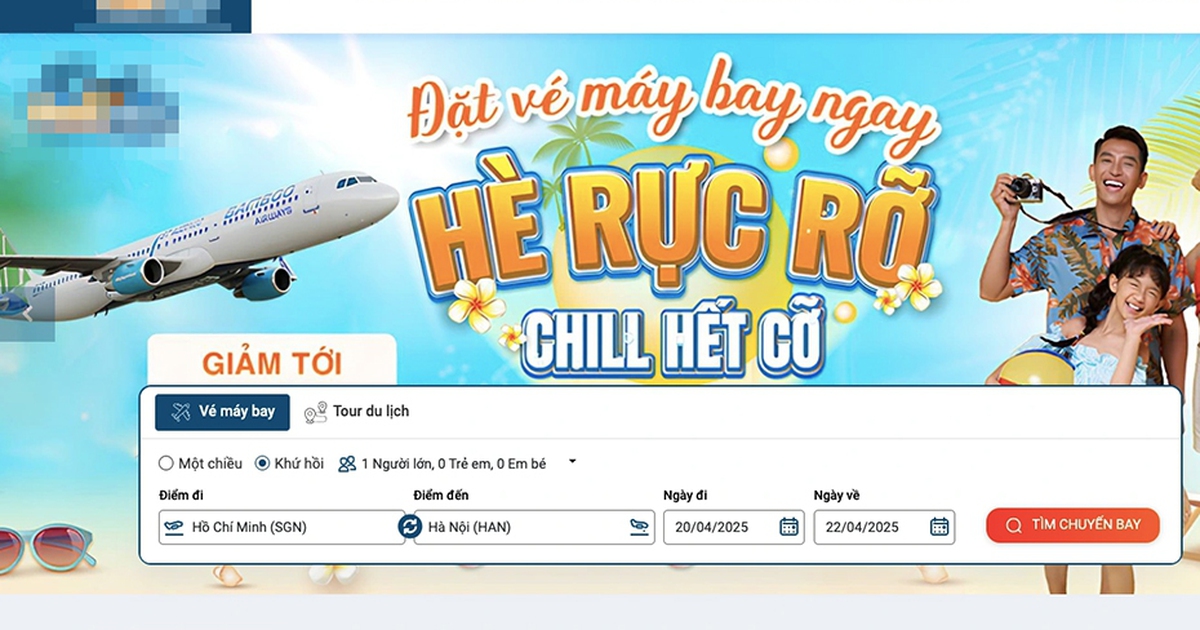Click departure date 20/04/2025 field
The height and width of the screenshot is (630, 1200).
734,527
